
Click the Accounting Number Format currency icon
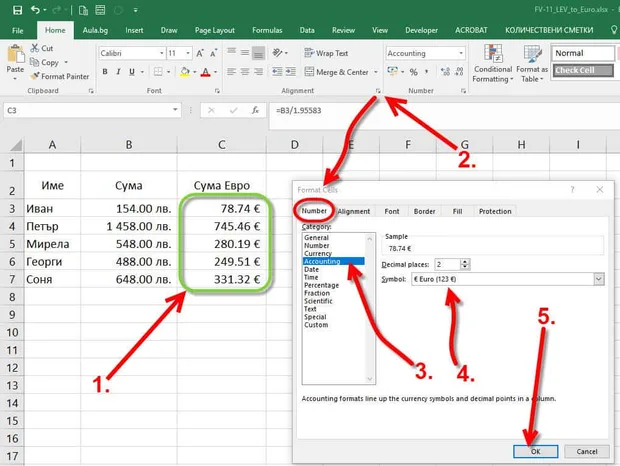[x=392, y=72]
